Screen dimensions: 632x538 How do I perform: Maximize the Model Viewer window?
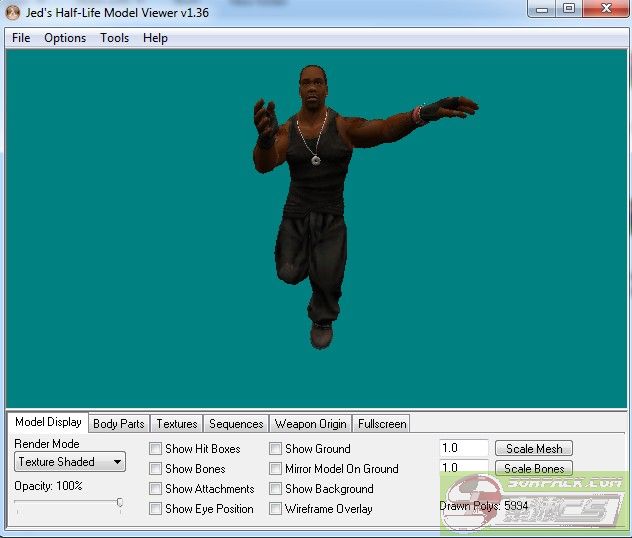pos(569,8)
